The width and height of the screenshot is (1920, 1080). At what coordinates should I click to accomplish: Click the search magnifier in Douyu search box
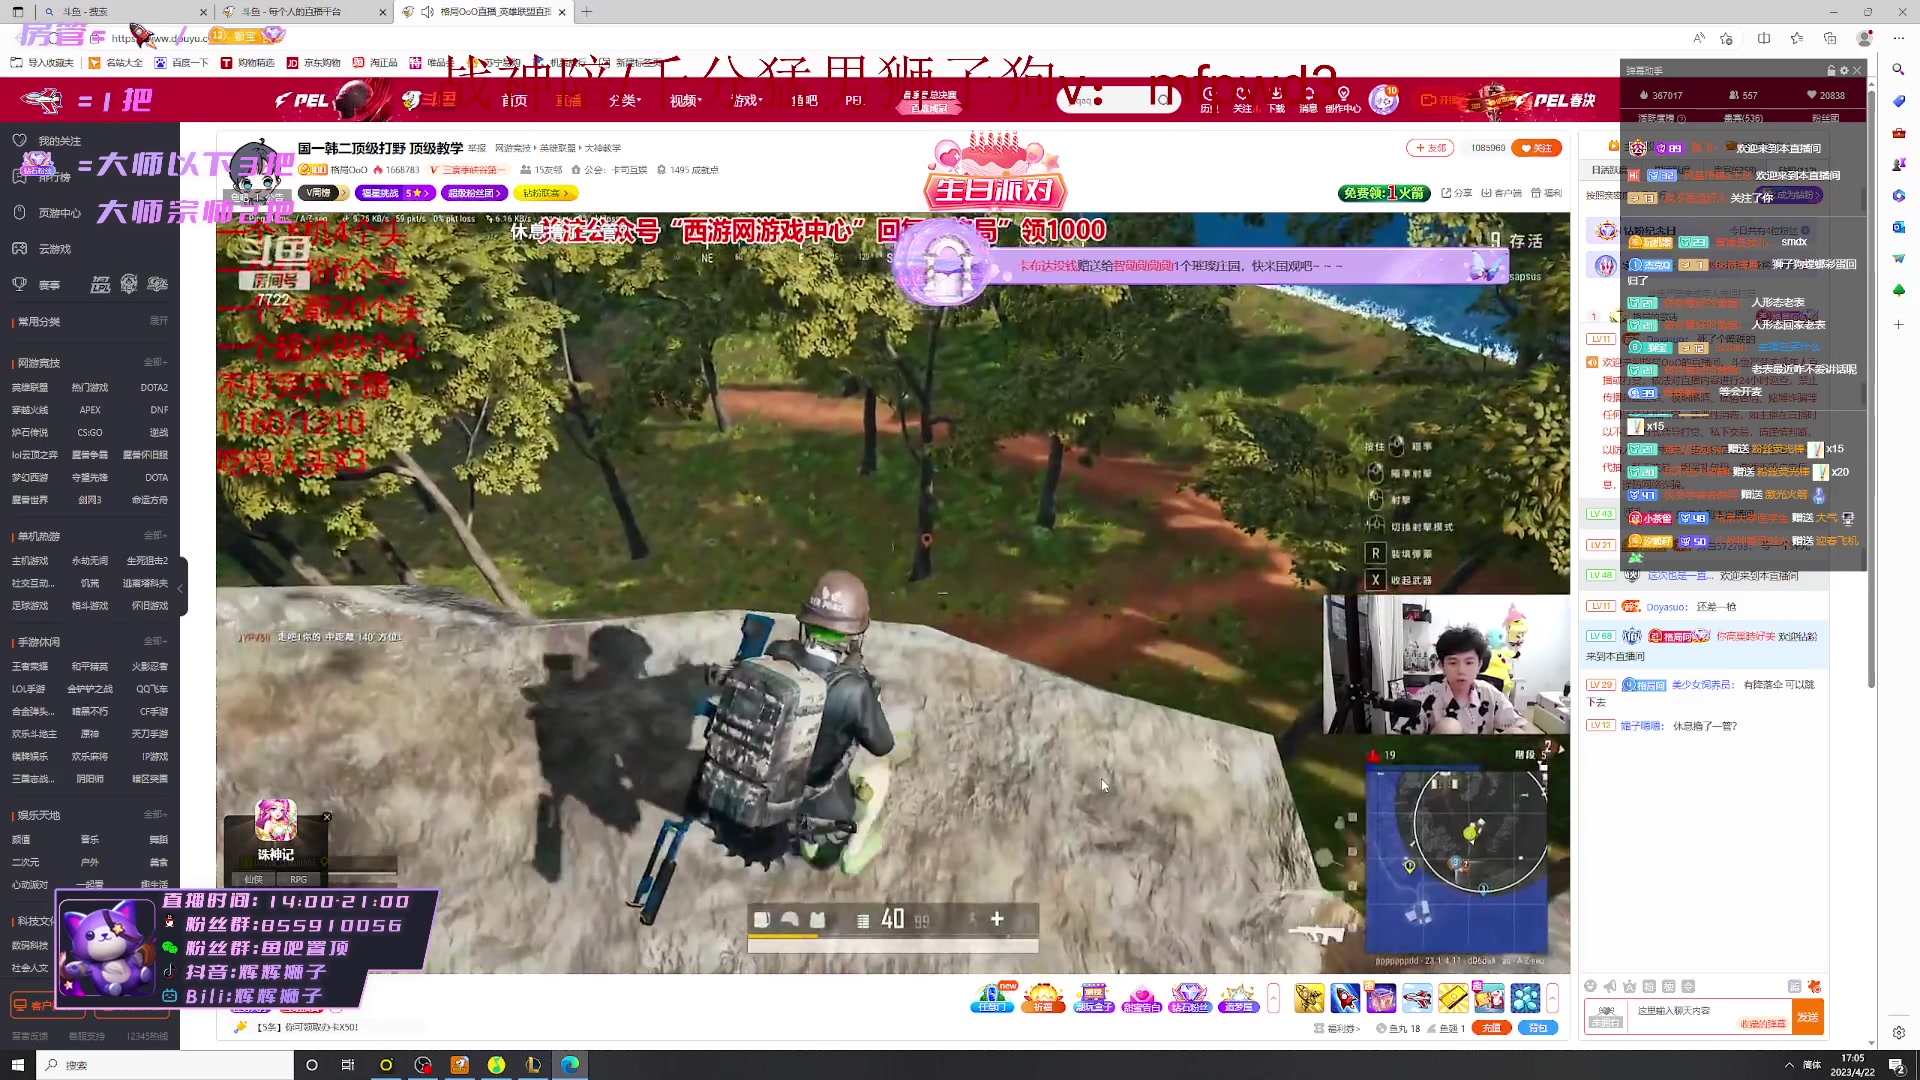(x=1164, y=100)
